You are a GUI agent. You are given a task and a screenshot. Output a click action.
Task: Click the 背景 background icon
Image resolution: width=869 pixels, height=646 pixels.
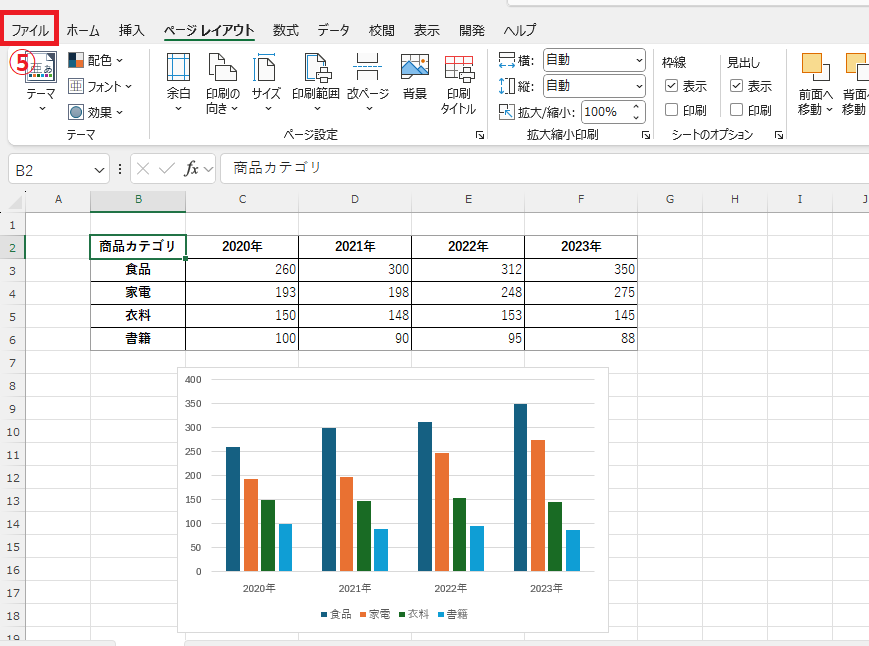(415, 66)
